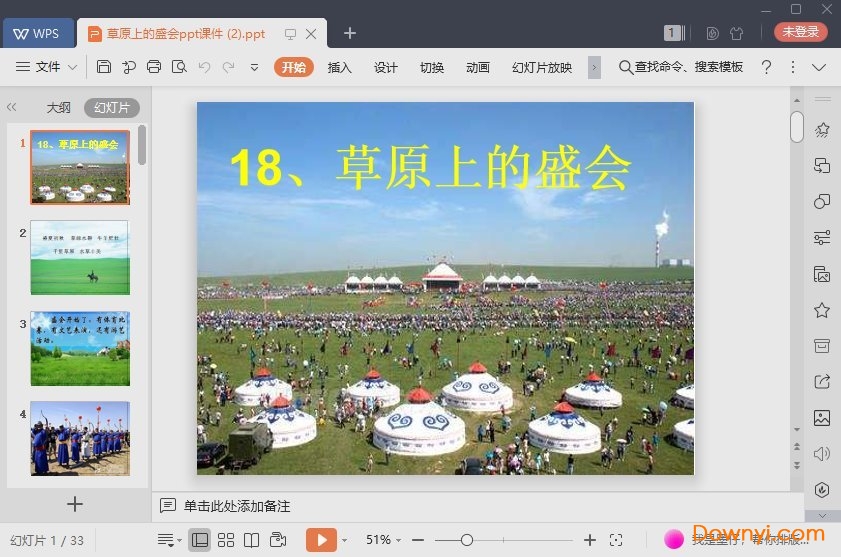Add a new slide with plus button

[x=75, y=504]
